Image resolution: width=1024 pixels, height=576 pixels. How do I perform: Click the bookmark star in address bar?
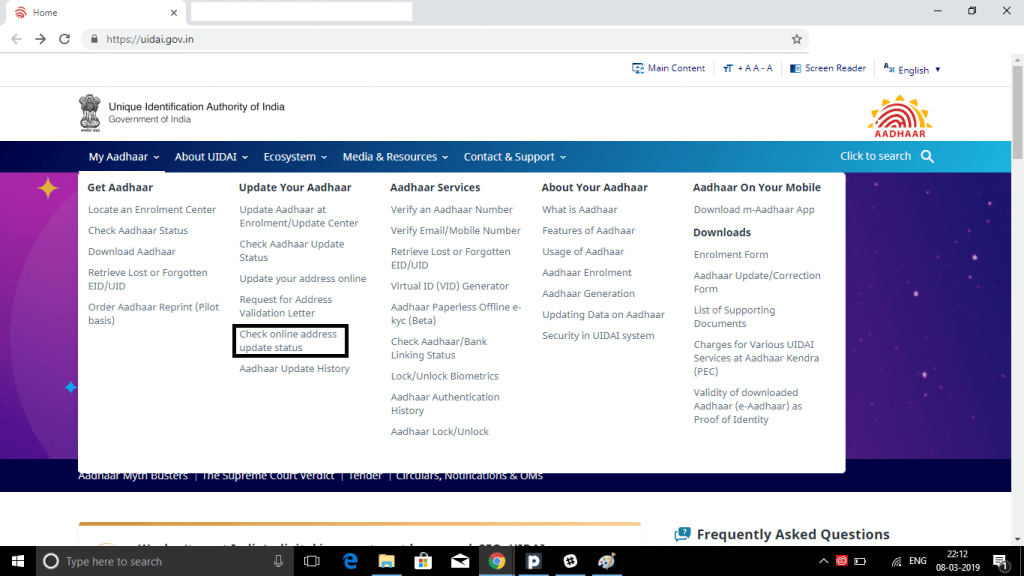tap(797, 38)
